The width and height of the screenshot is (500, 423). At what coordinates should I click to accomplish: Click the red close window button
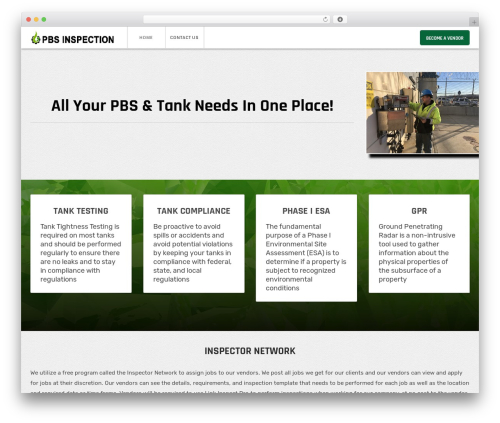click(x=29, y=20)
